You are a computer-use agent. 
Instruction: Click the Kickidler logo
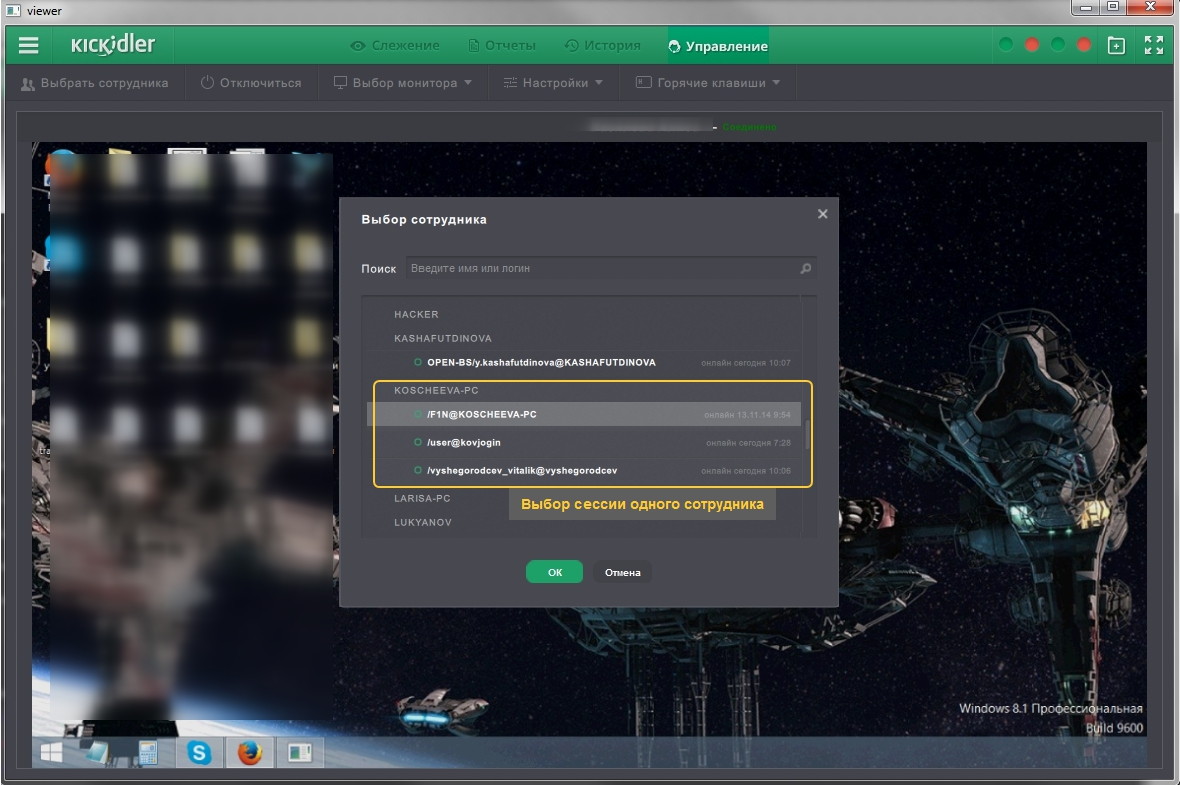[x=113, y=45]
